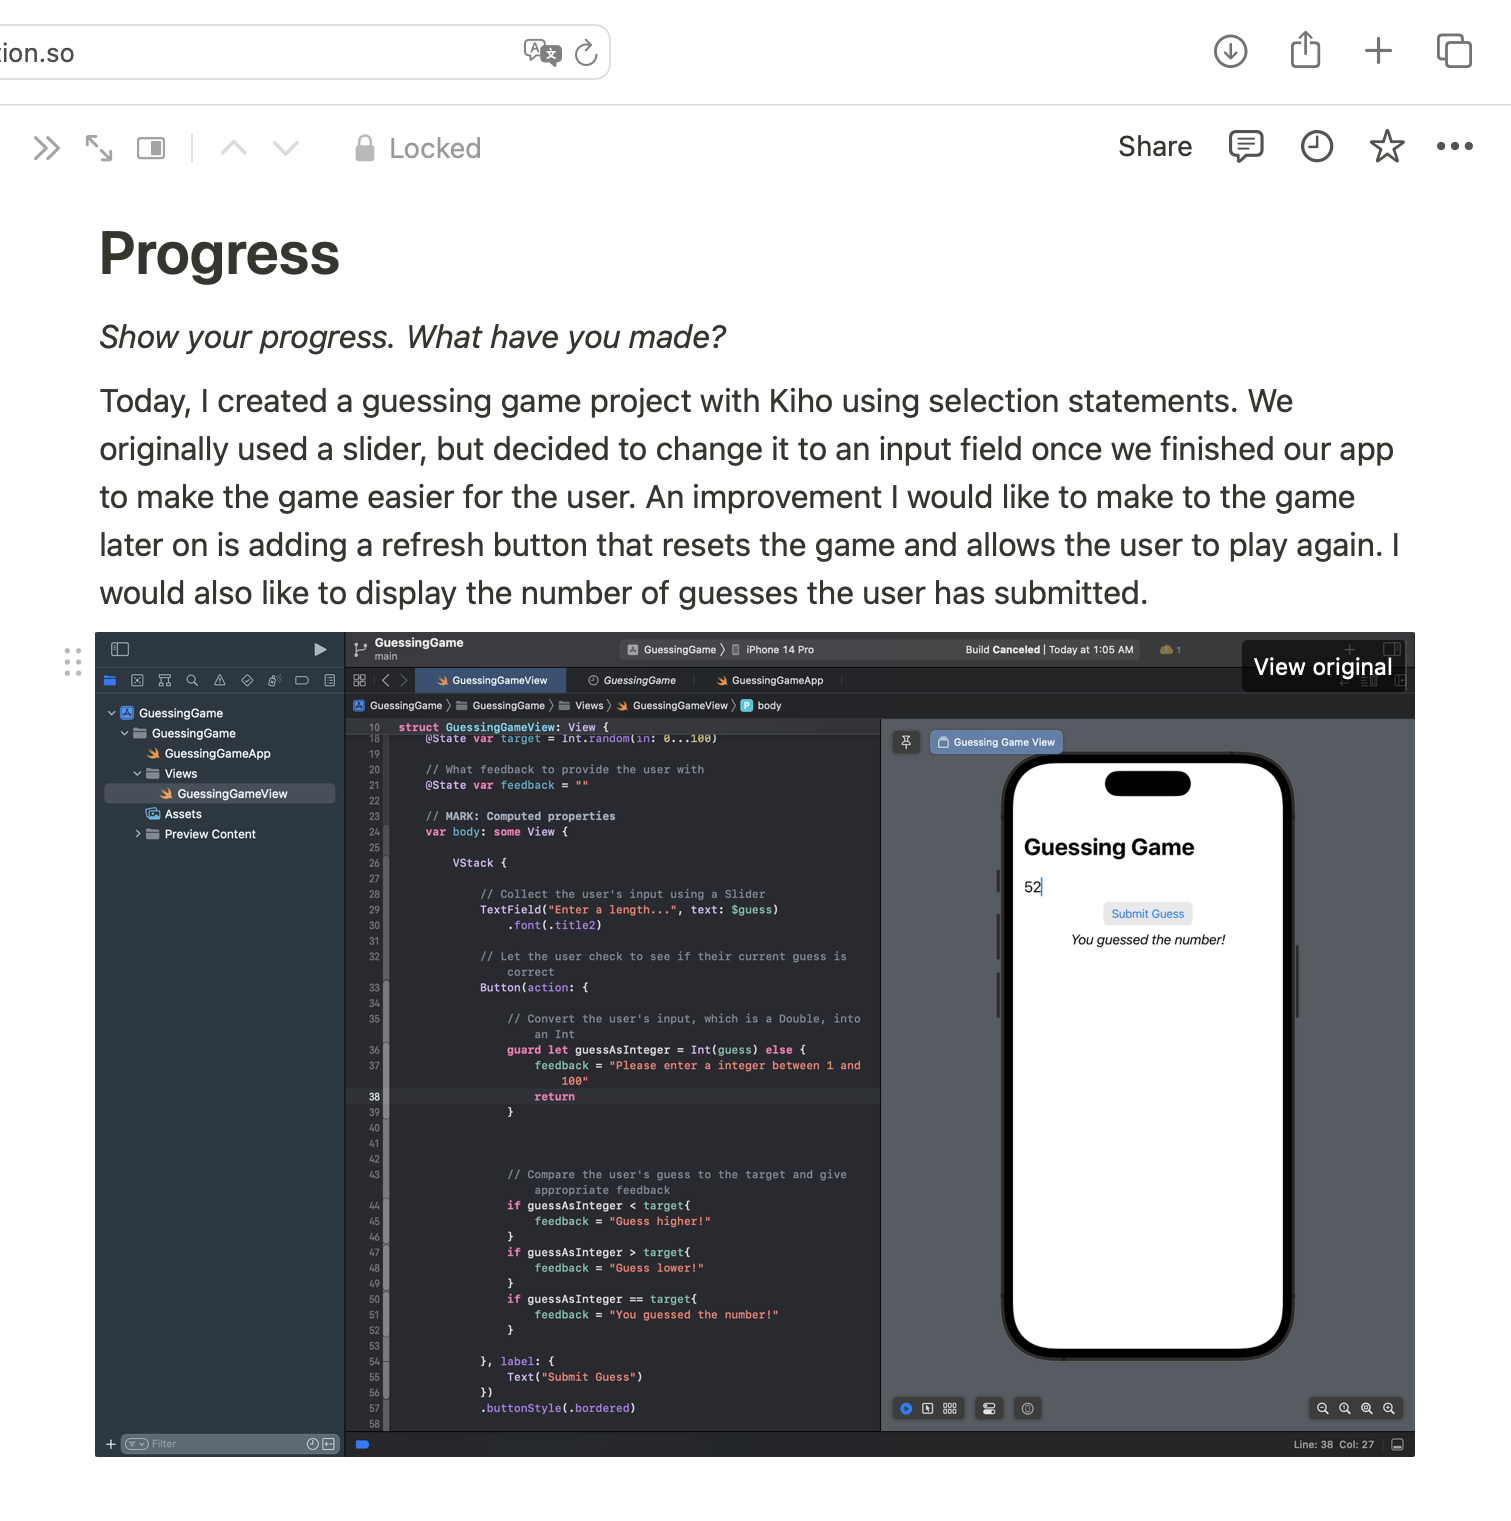Click the Share button

[1154, 147]
